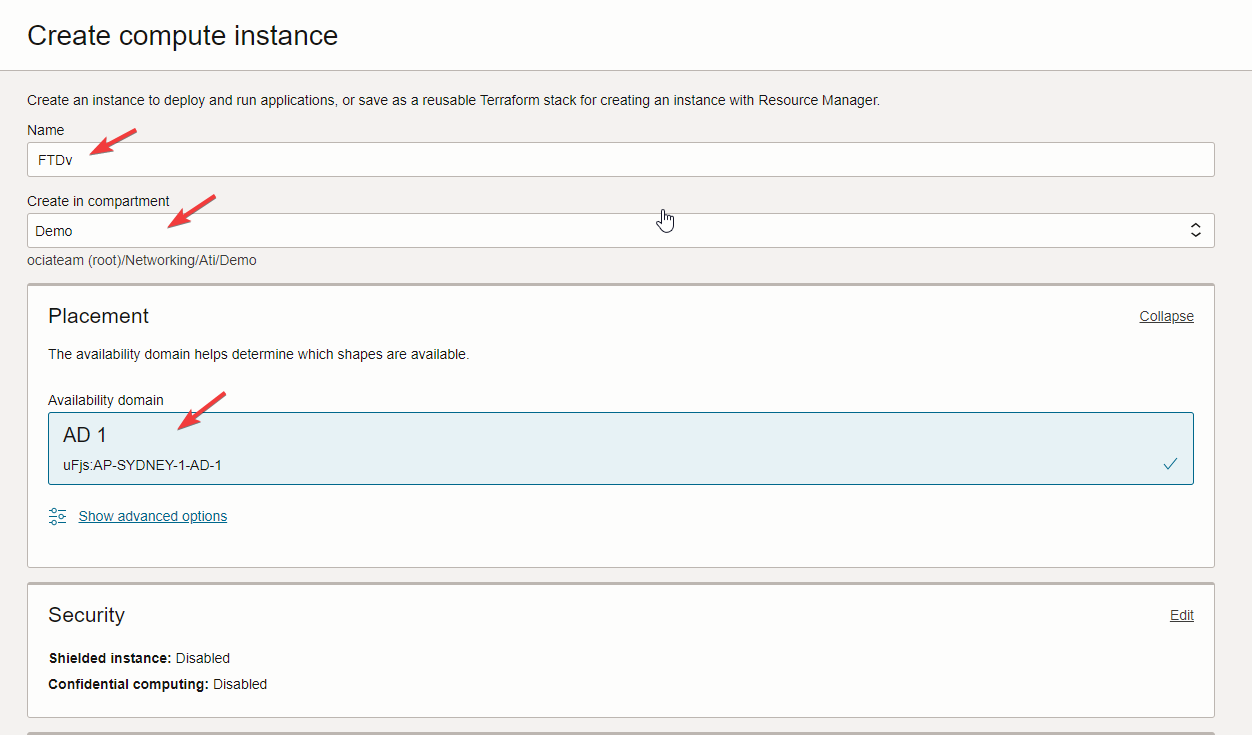Click the Name field label

click(x=46, y=130)
